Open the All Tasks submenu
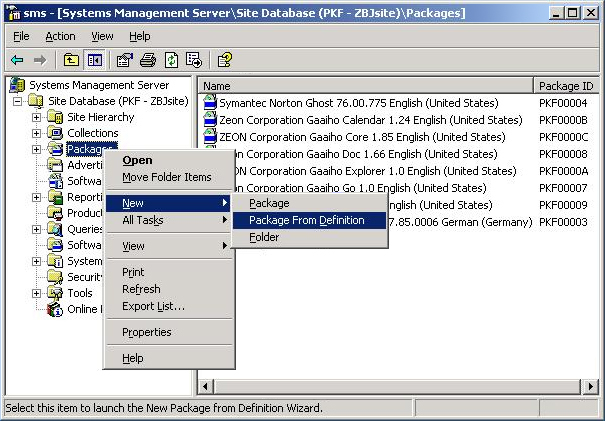Image resolution: width=605 pixels, height=421 pixels. pos(169,220)
